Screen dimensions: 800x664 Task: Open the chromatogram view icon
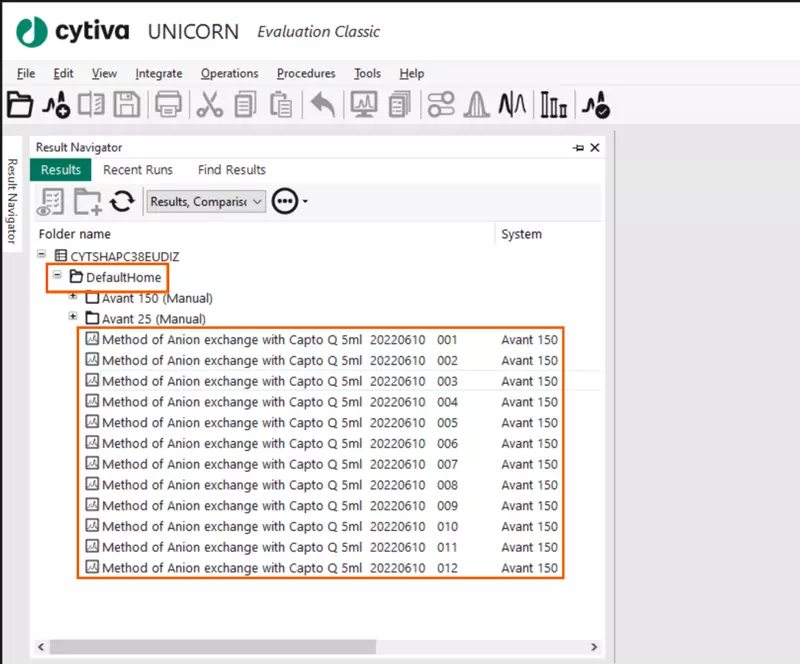click(365, 104)
